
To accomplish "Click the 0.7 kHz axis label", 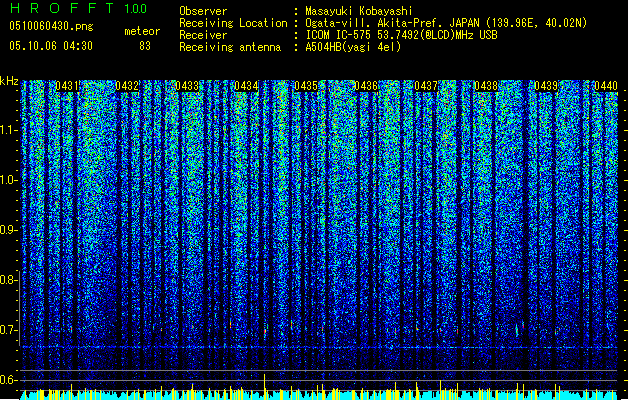I will pos(8,330).
